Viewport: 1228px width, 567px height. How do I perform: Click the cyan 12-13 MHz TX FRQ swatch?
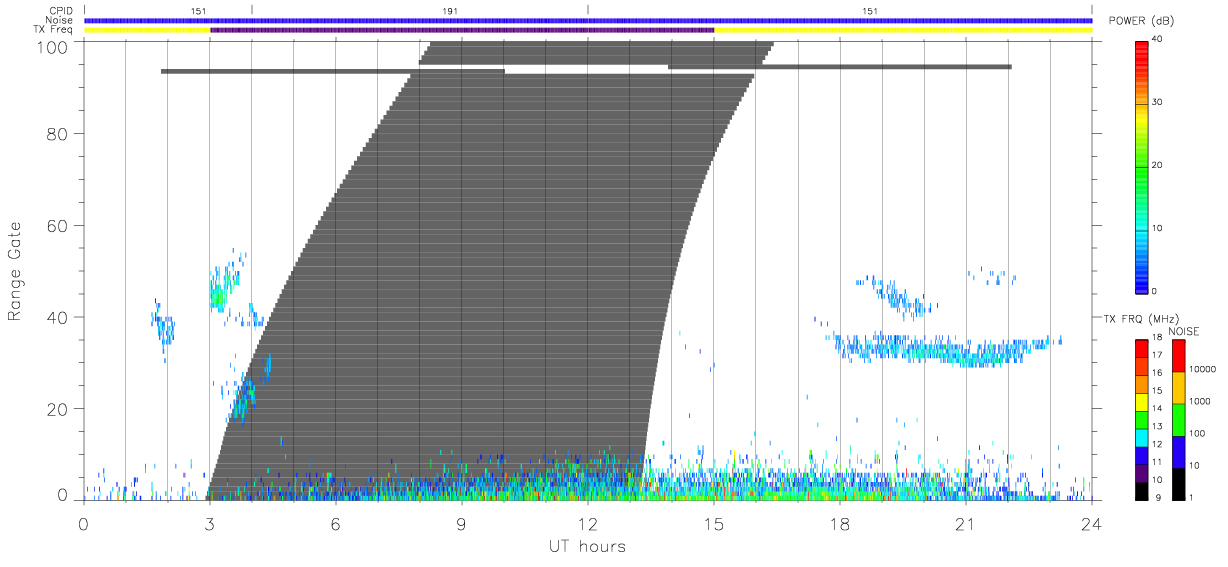point(1142,436)
